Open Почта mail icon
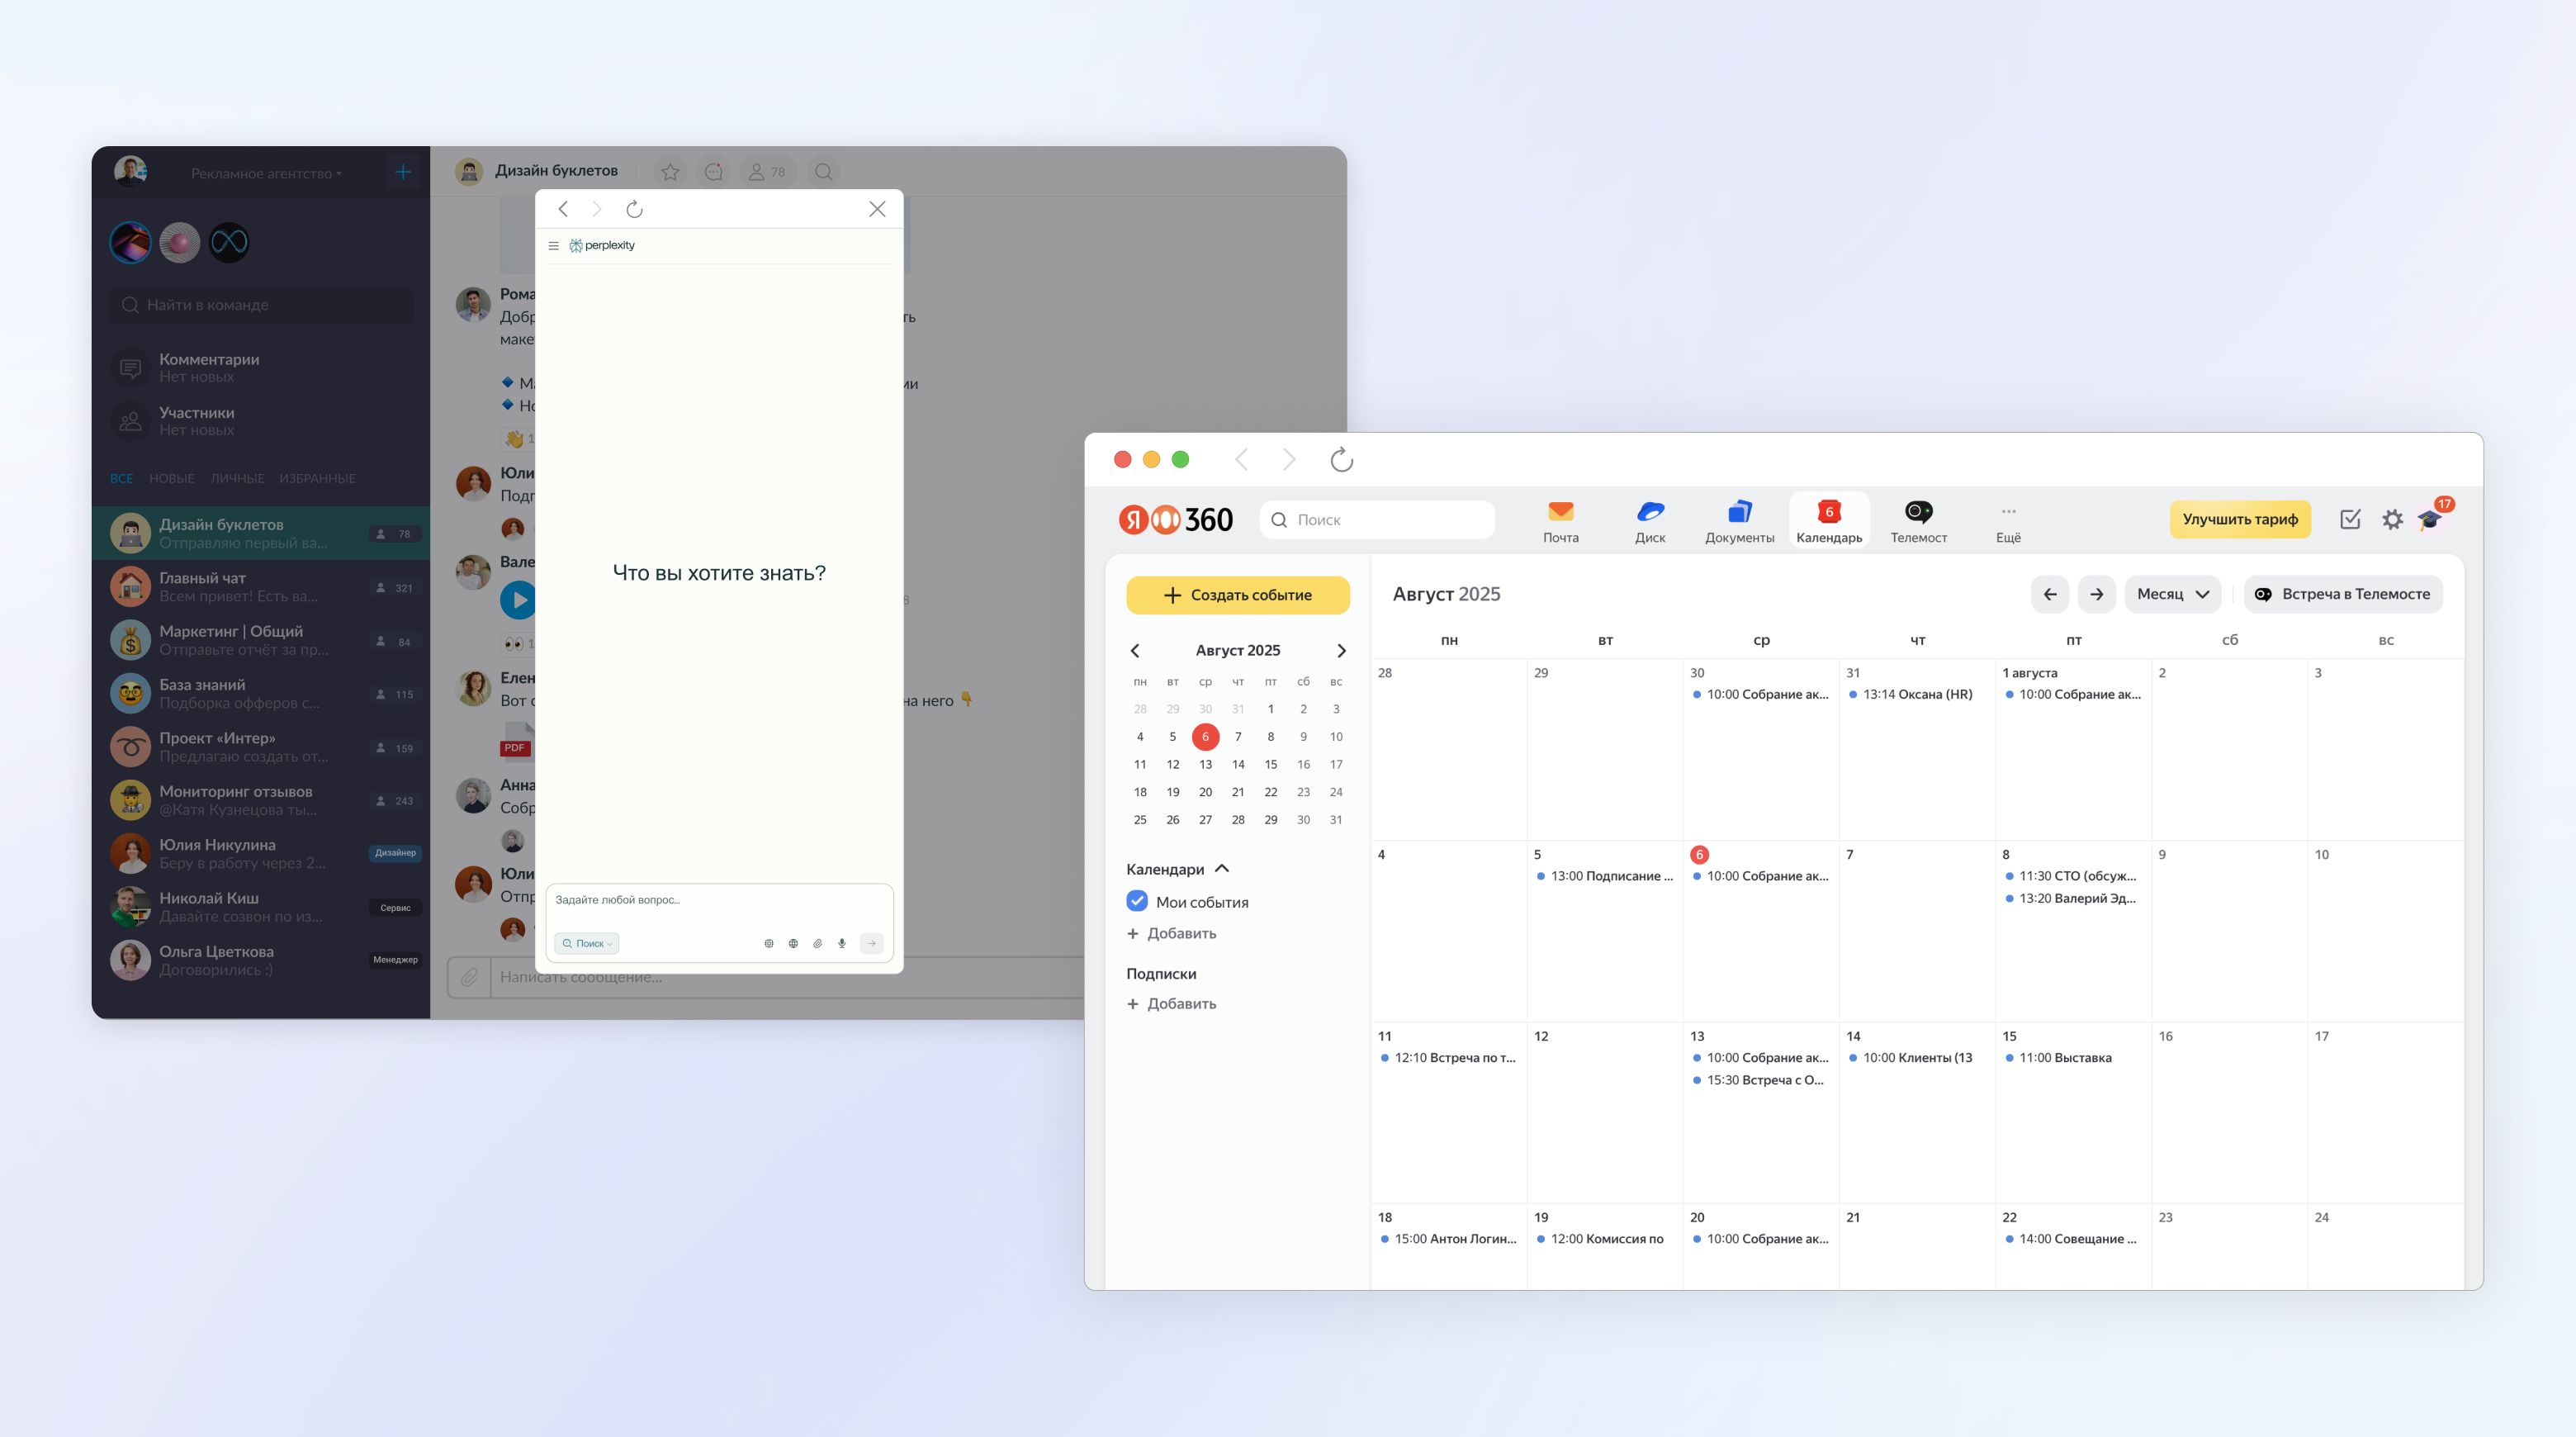 point(1560,520)
